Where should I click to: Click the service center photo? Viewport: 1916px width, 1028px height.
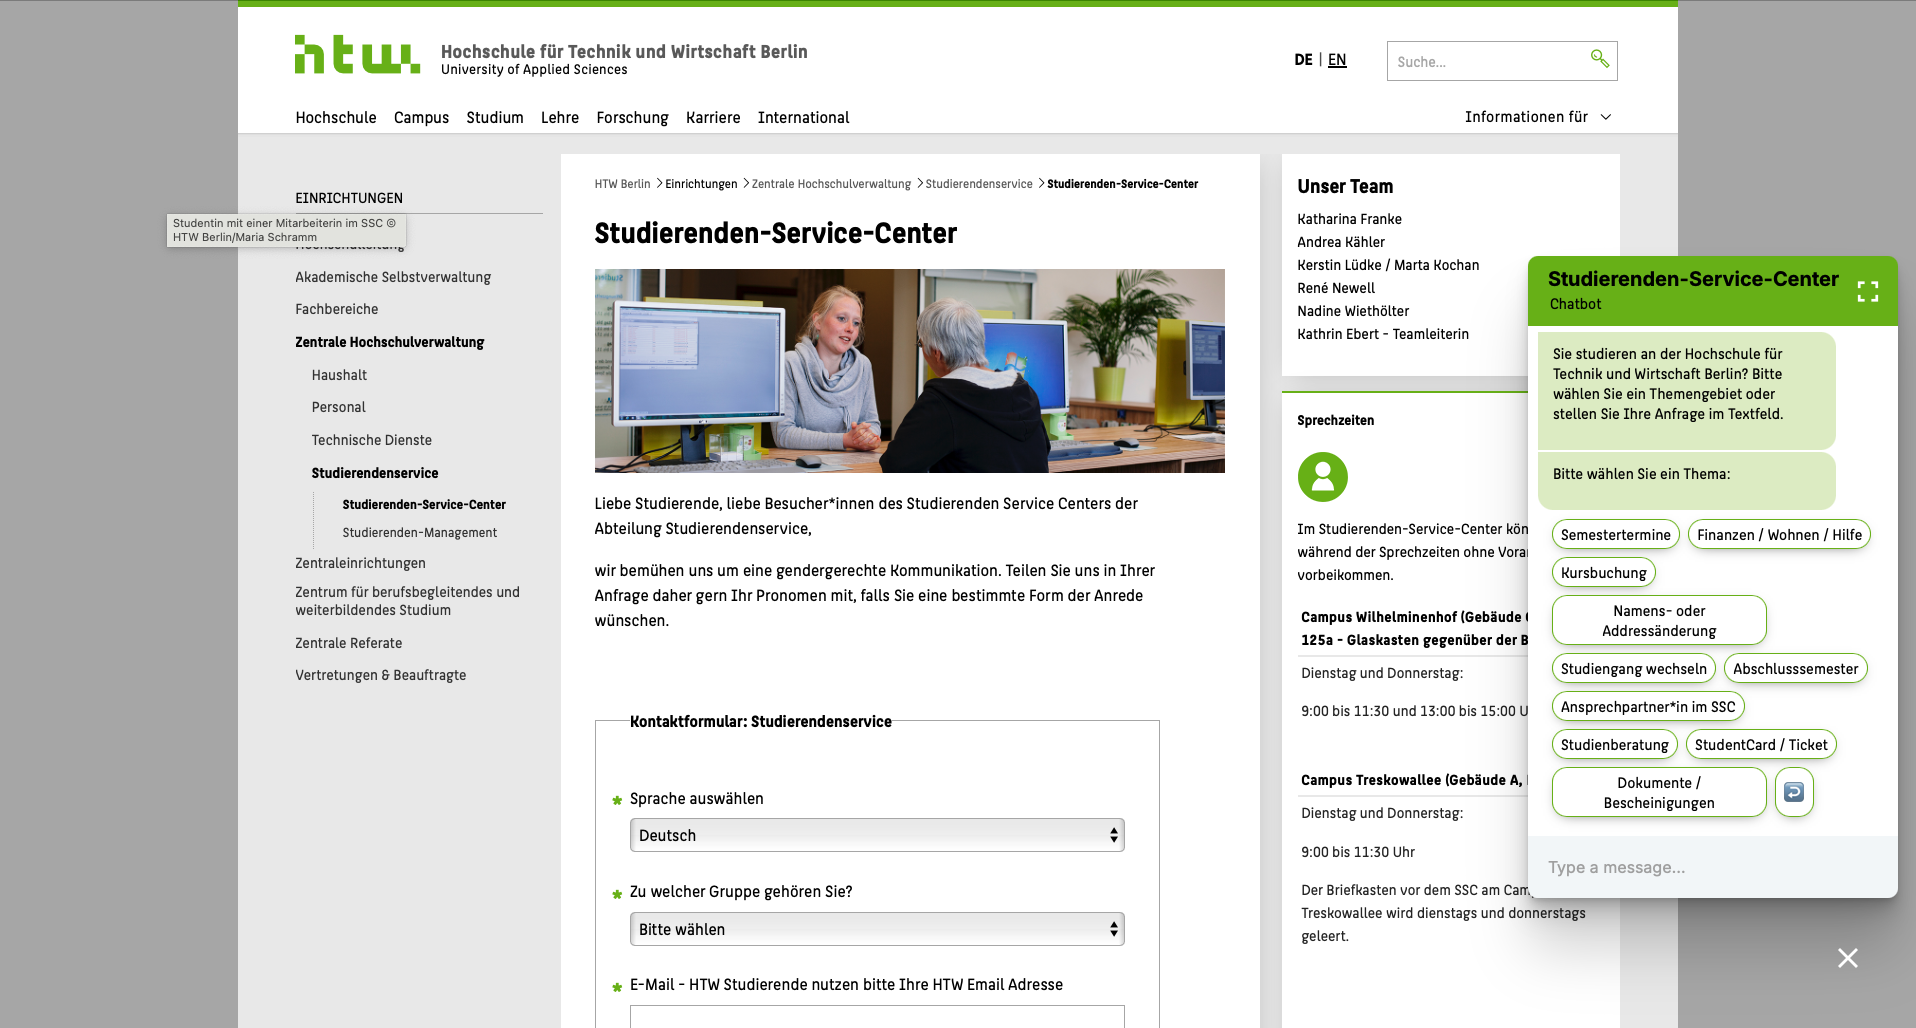[x=909, y=371]
